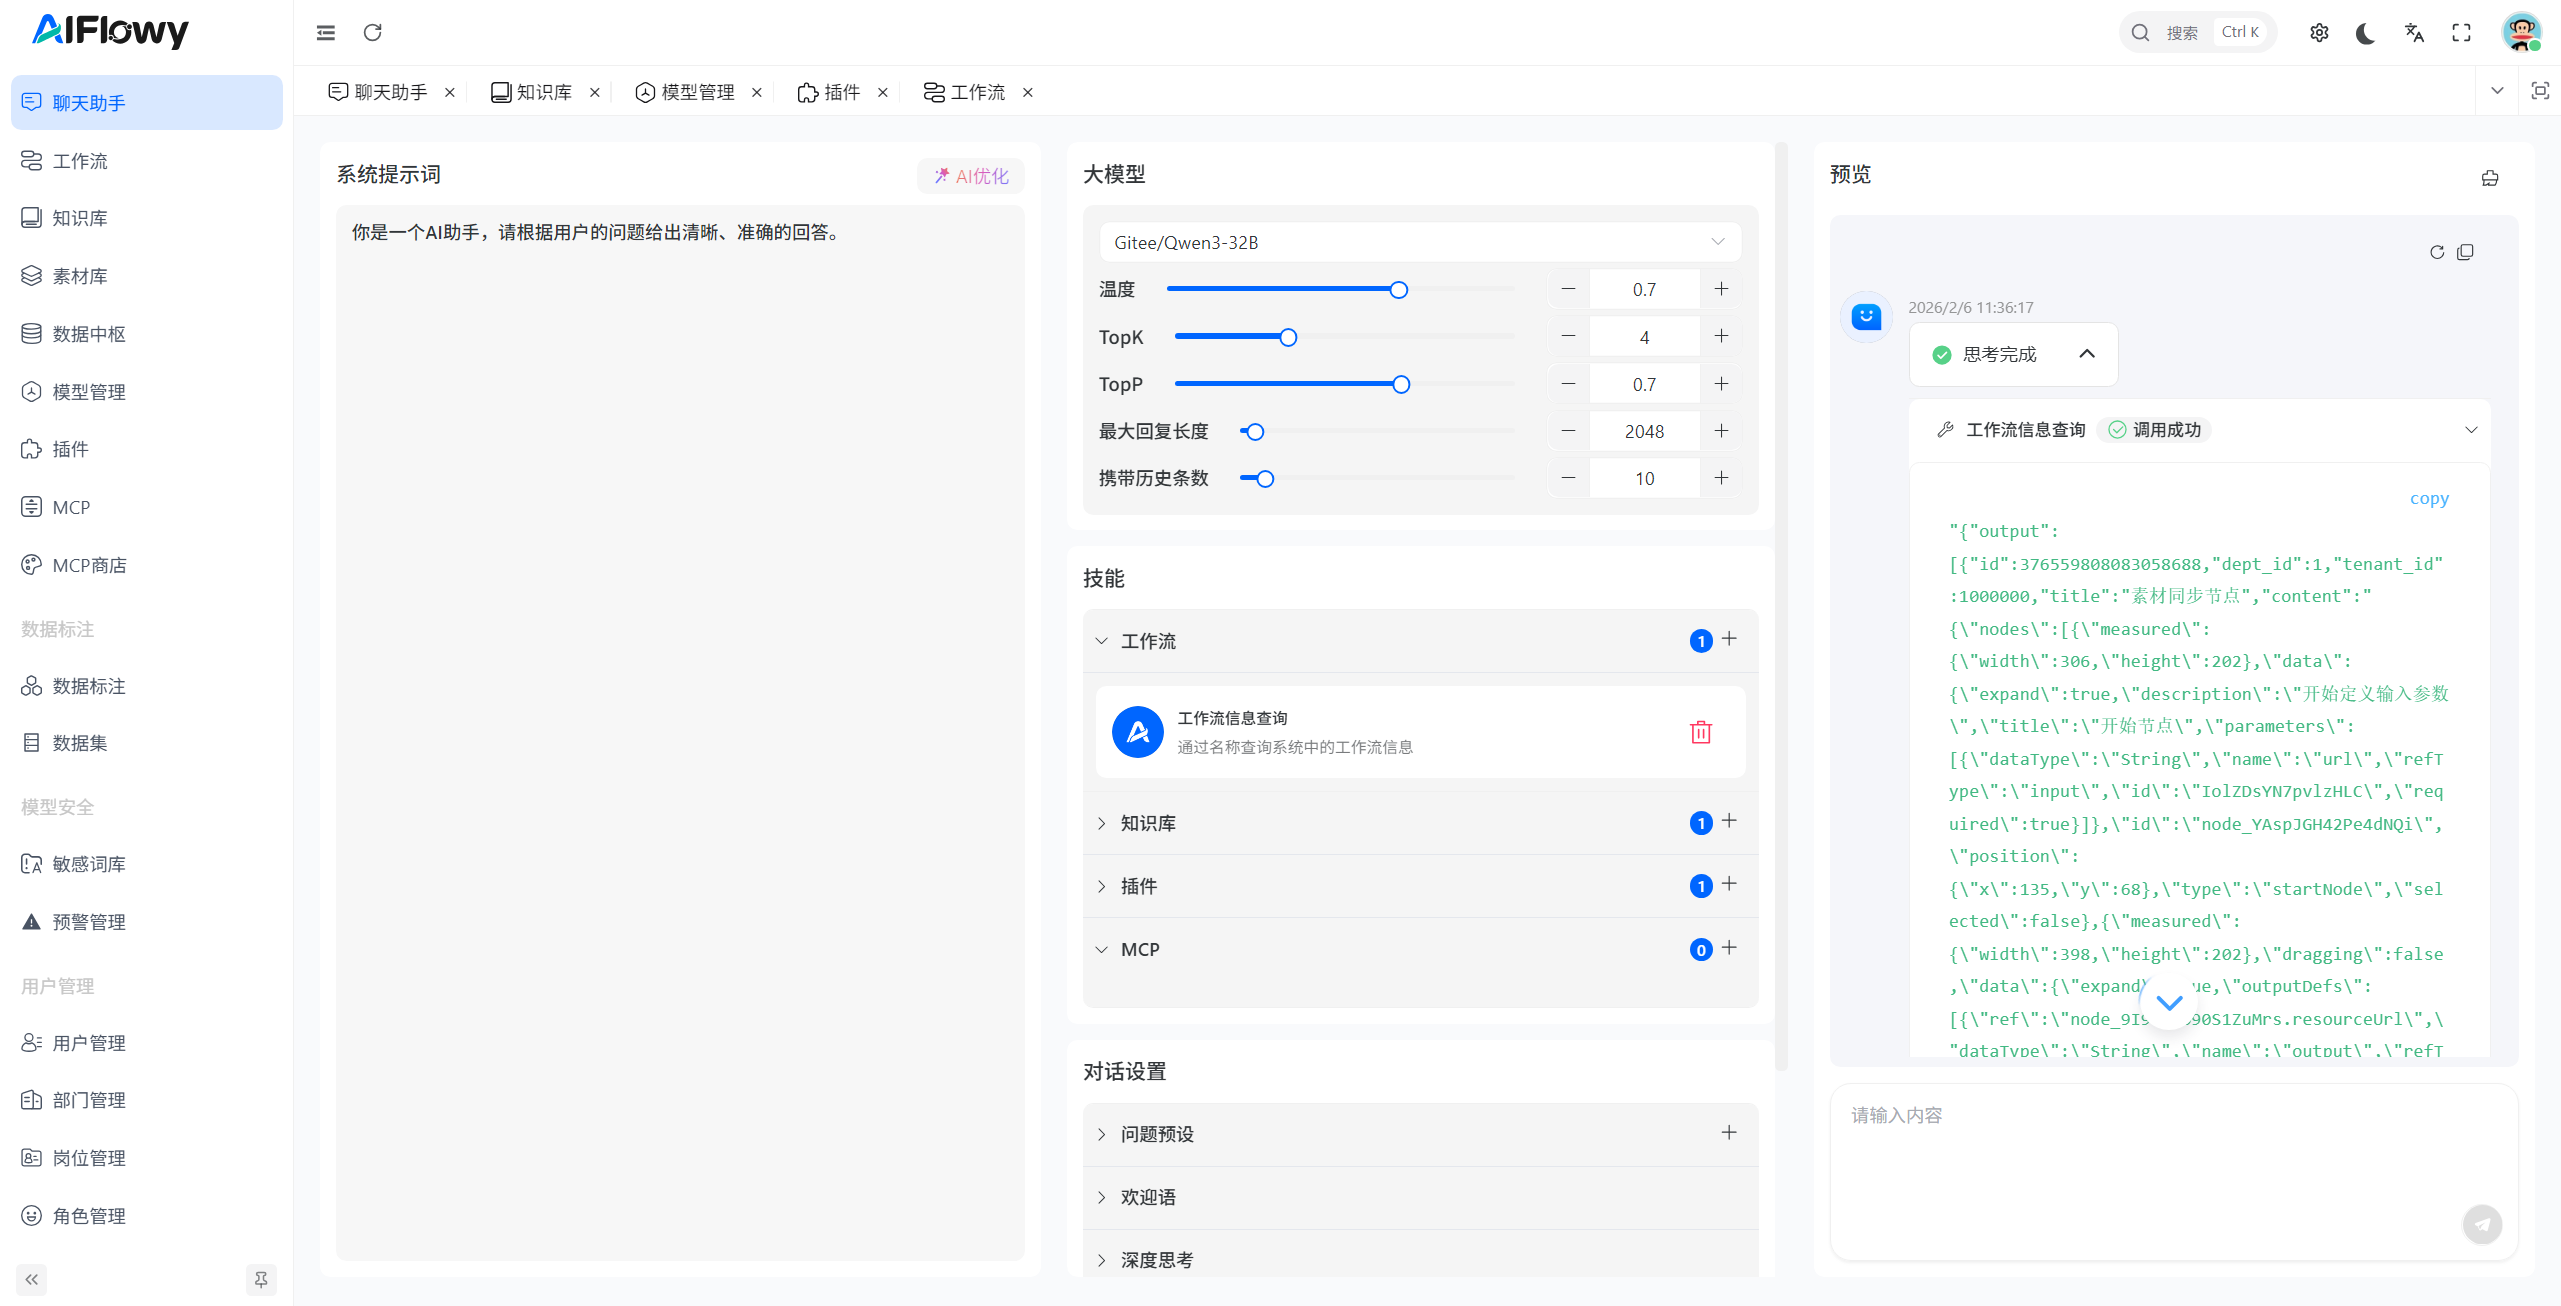Pin the sidebar using the pin icon
The height and width of the screenshot is (1306, 2561).
point(260,1279)
